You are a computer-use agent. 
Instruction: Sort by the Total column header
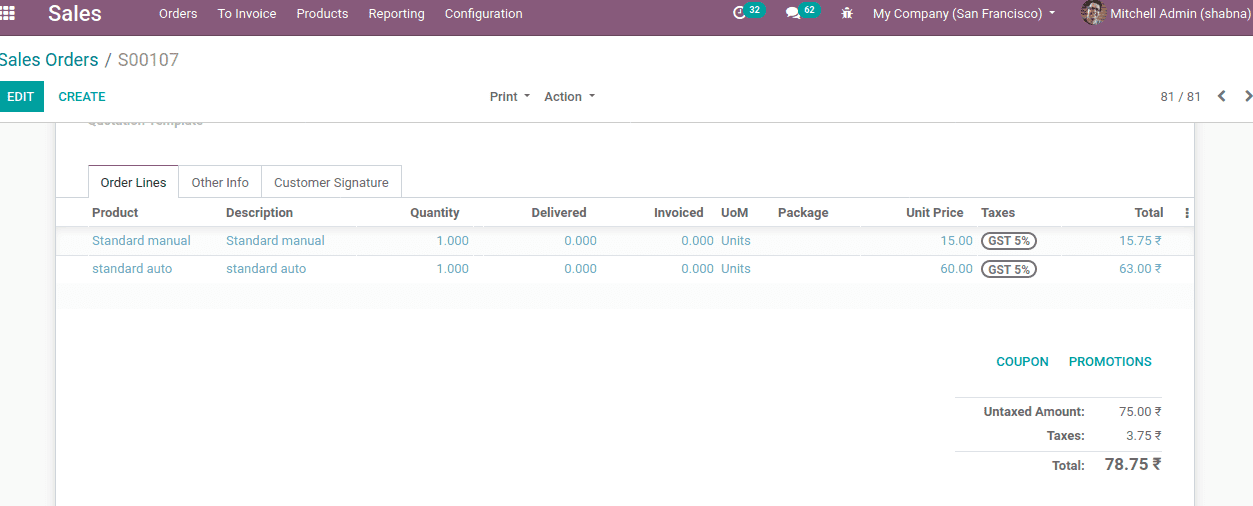[1149, 213]
